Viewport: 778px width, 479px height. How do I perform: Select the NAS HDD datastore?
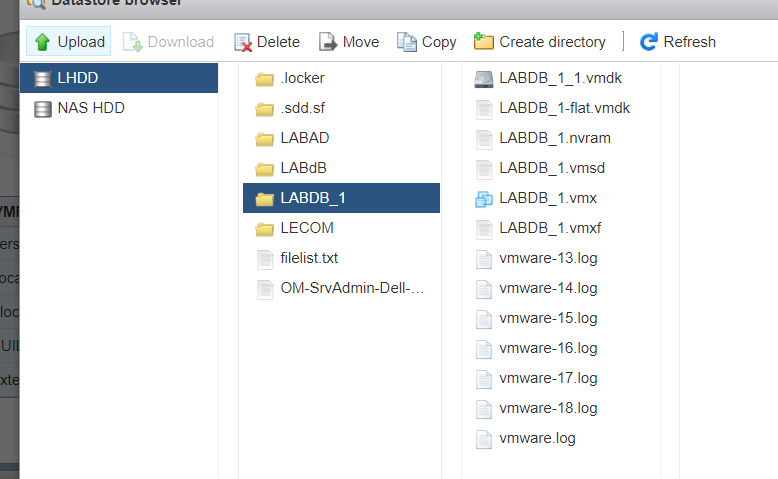coord(119,108)
